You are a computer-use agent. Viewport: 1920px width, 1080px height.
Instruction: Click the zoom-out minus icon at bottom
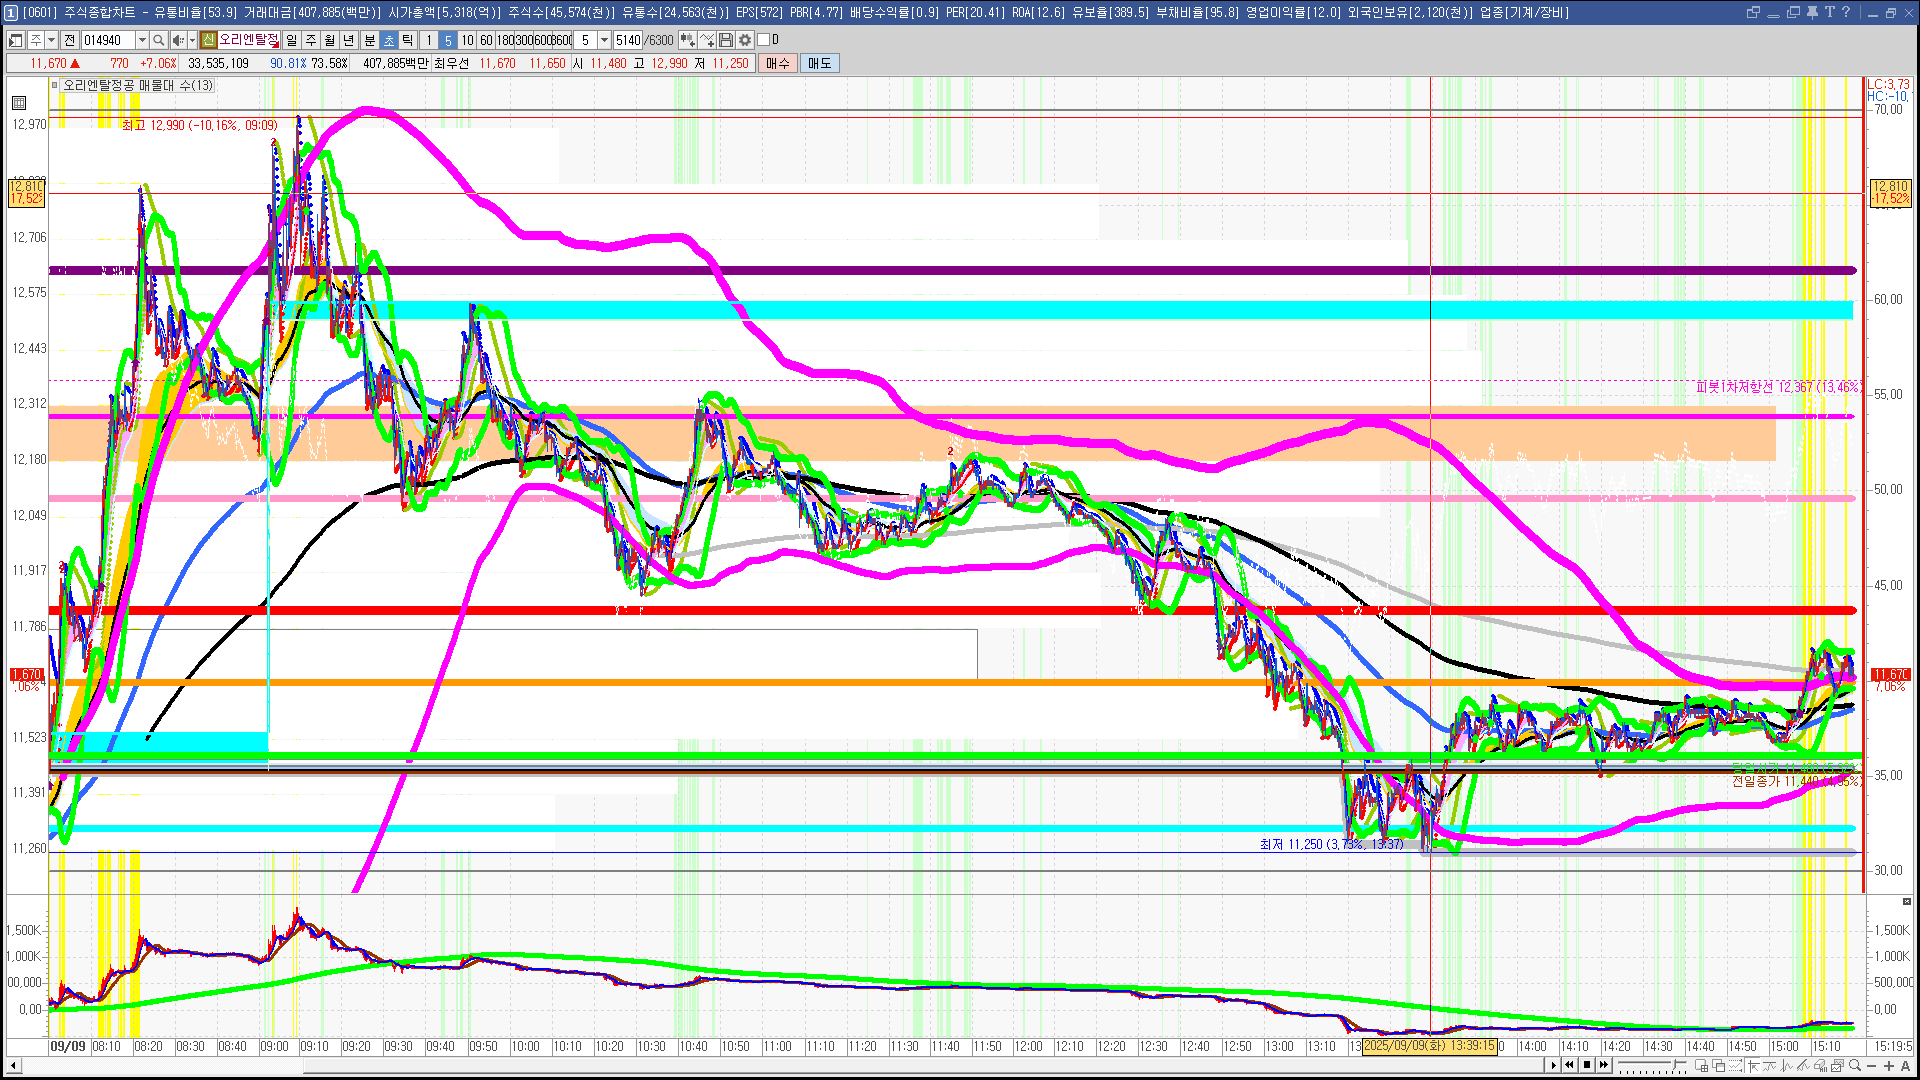tap(1872, 1066)
